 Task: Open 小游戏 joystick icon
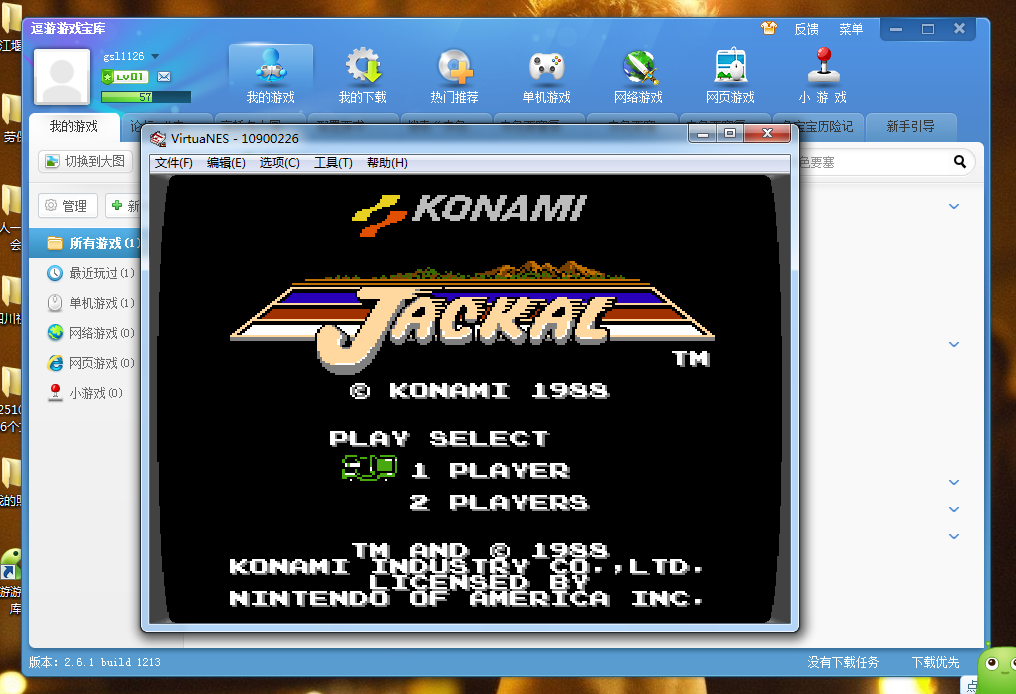[x=823, y=76]
